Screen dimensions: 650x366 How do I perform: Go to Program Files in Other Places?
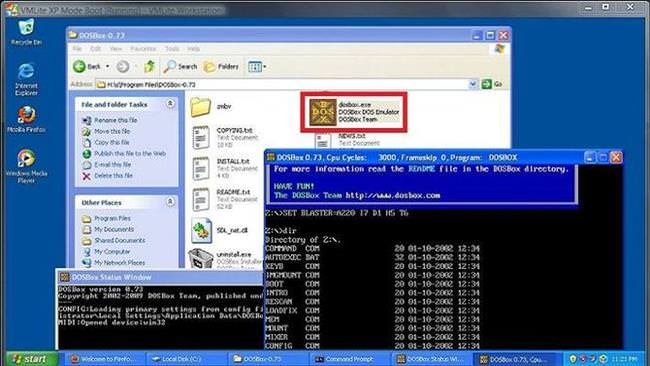pyautogui.click(x=112, y=218)
